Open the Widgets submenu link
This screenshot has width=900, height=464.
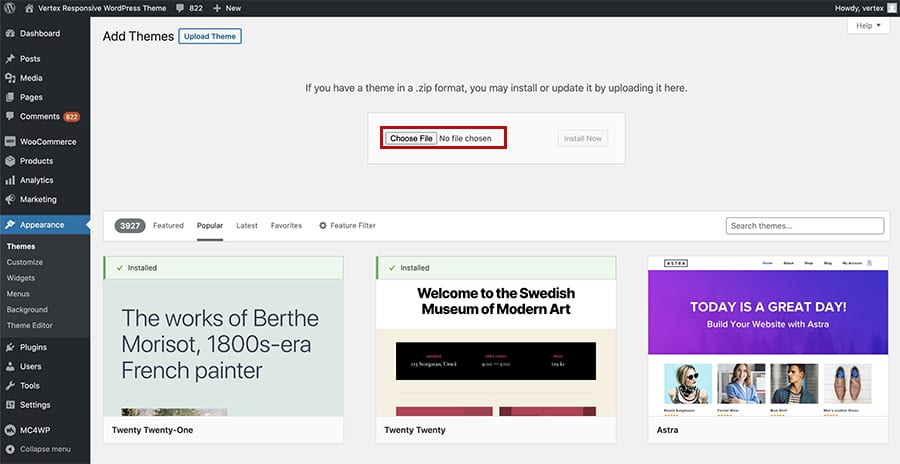(x=21, y=278)
